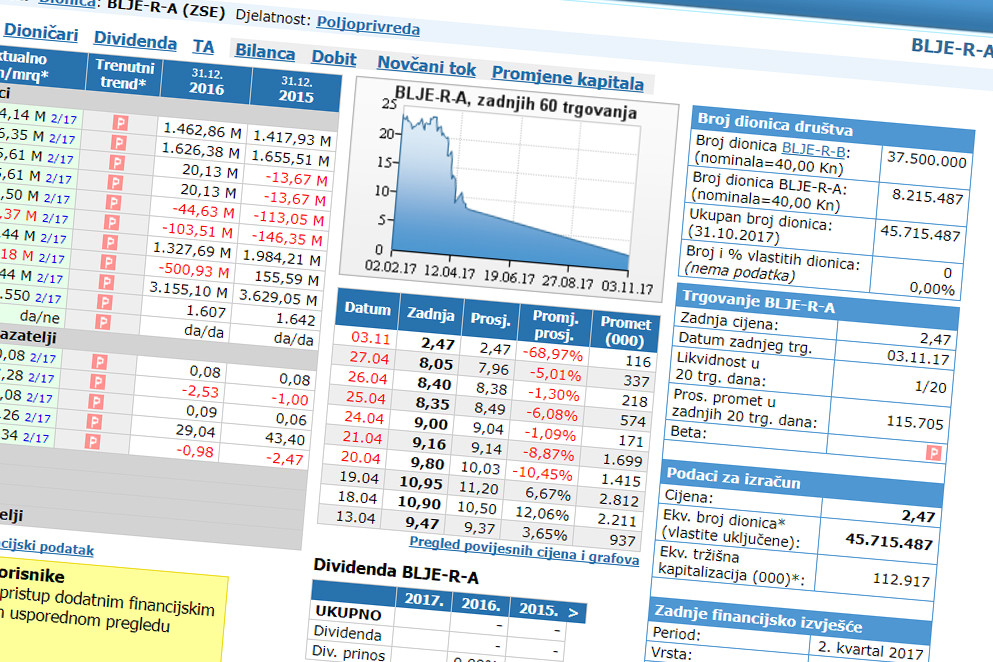Open the Dividenda tab

pyautogui.click(x=135, y=41)
